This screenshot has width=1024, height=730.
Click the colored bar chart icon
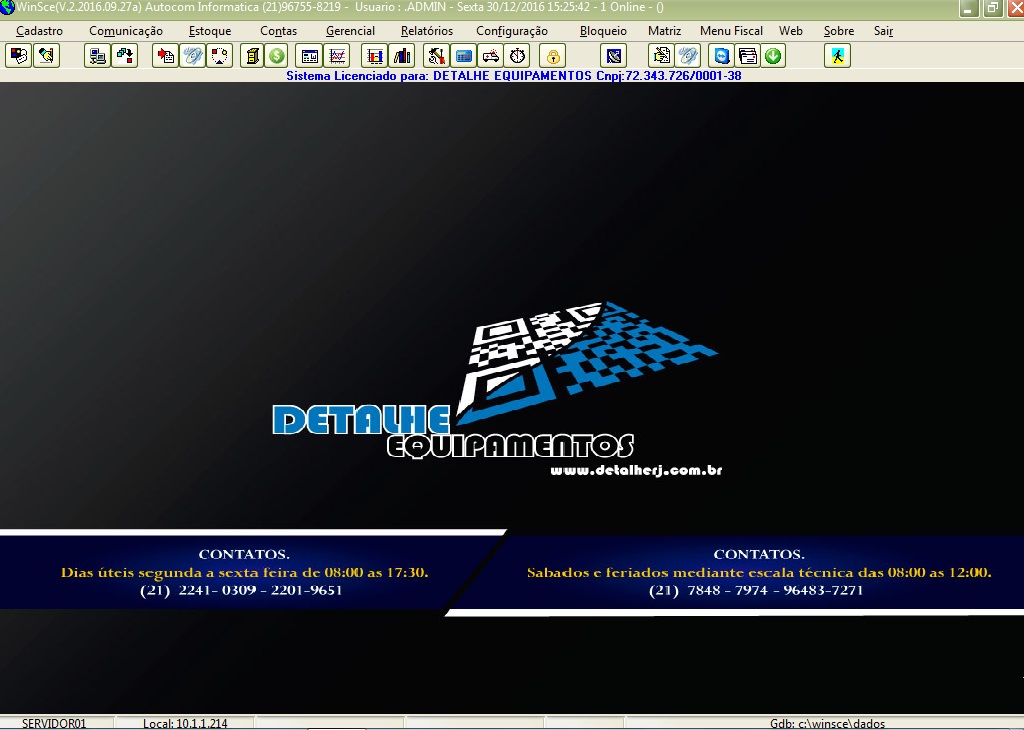coord(374,56)
